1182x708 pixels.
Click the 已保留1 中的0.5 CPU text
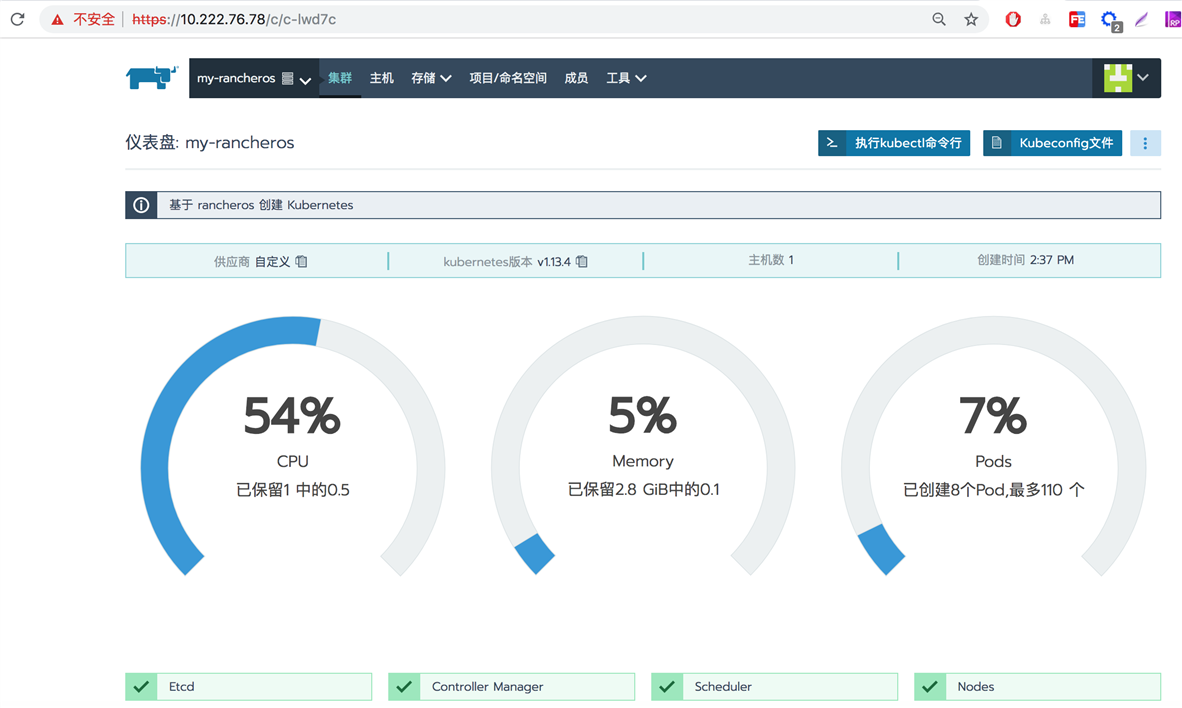(x=292, y=490)
